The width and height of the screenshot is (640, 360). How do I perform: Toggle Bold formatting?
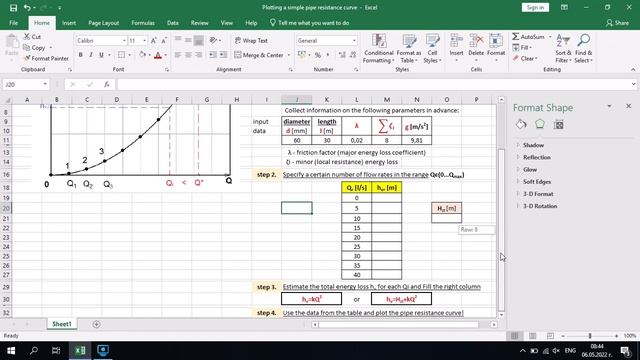pyautogui.click(x=80, y=55)
